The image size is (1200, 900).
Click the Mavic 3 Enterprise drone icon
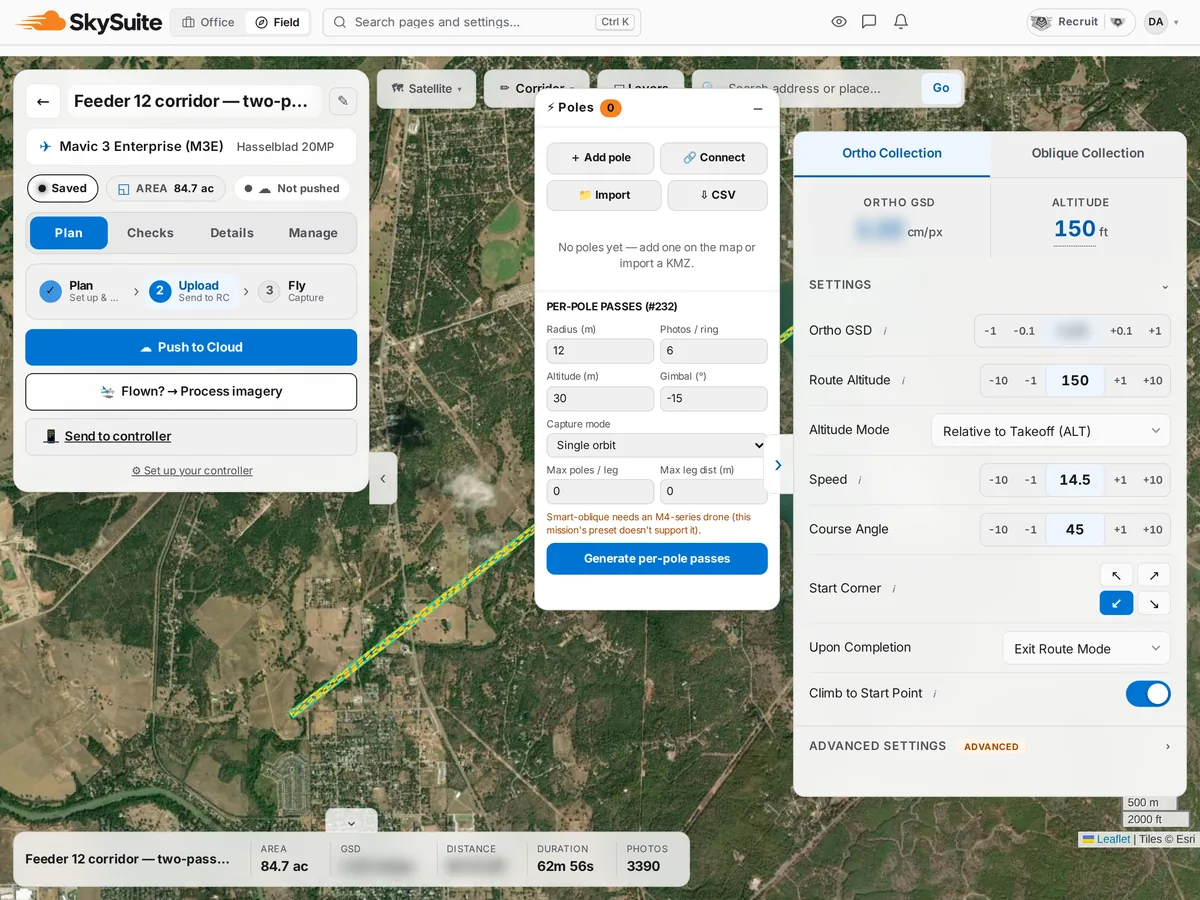[45, 147]
